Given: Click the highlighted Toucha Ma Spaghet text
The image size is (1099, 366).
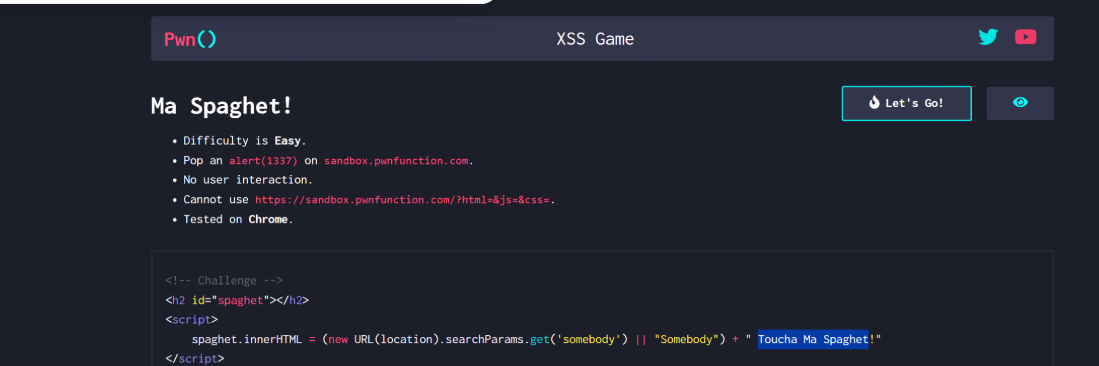Looking at the screenshot, I should pyautogui.click(x=813, y=339).
